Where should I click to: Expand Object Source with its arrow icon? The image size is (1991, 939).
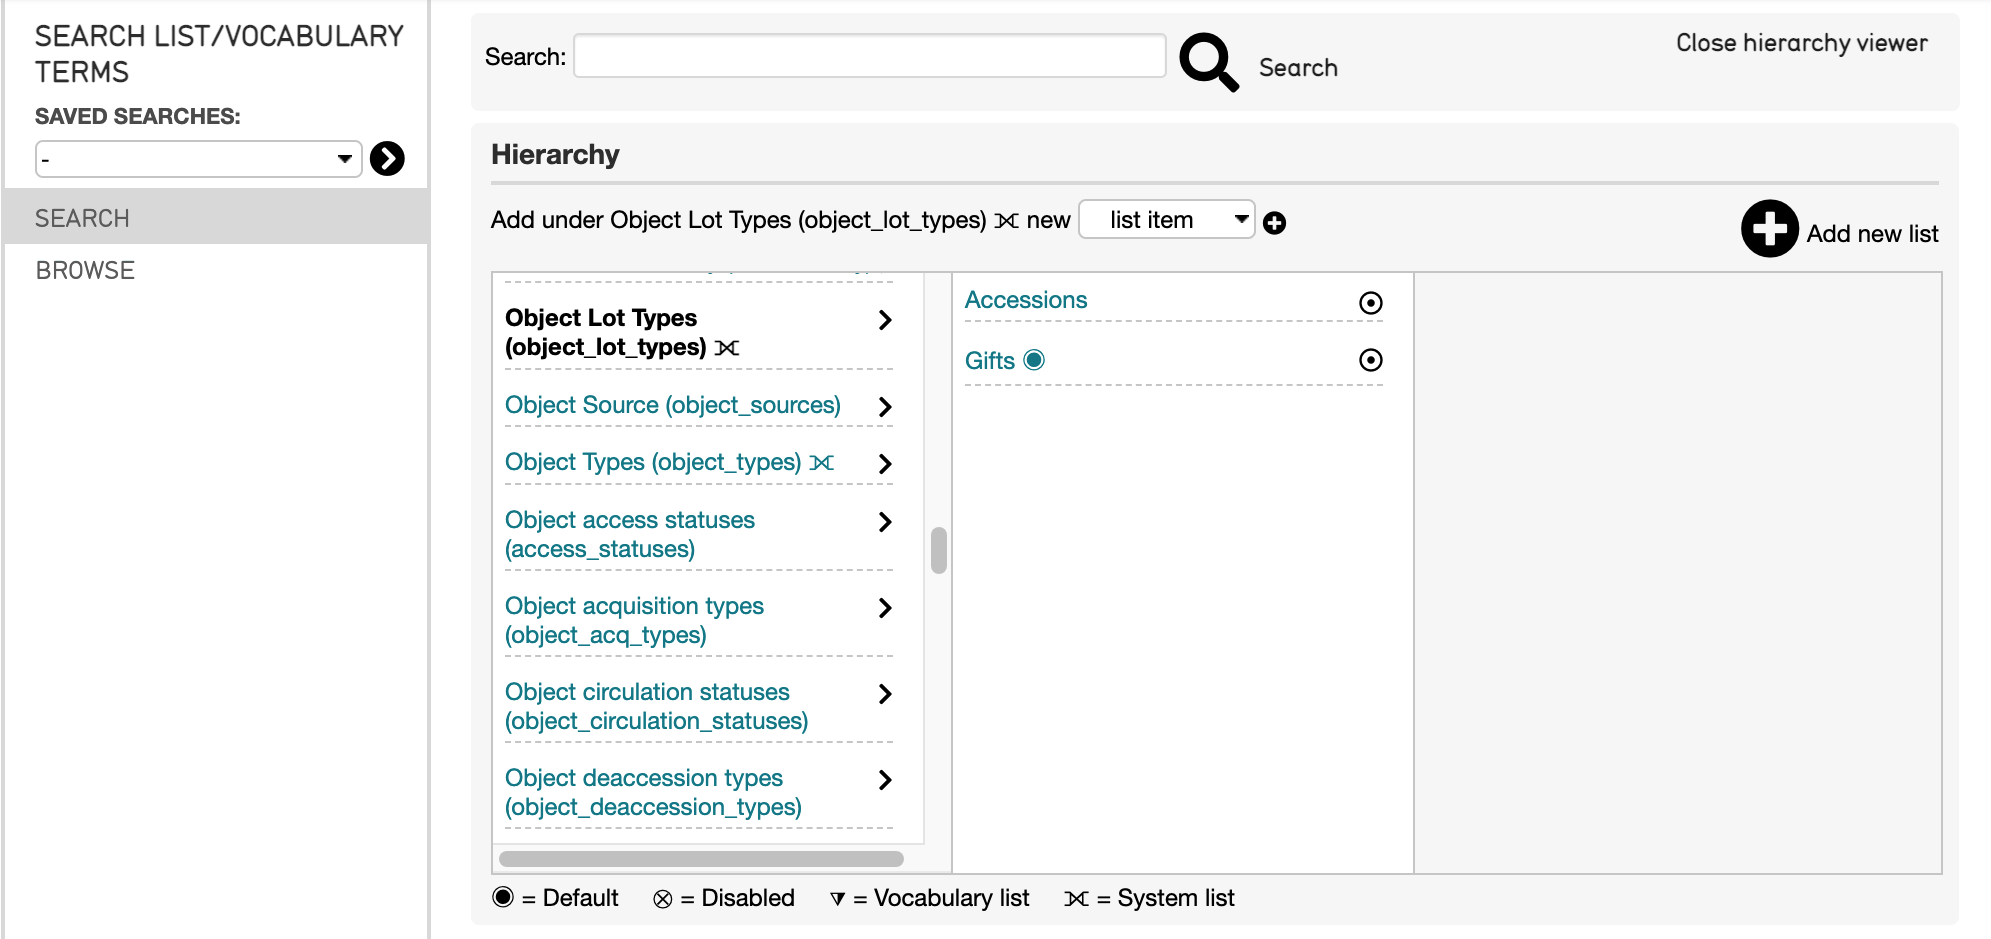(884, 407)
